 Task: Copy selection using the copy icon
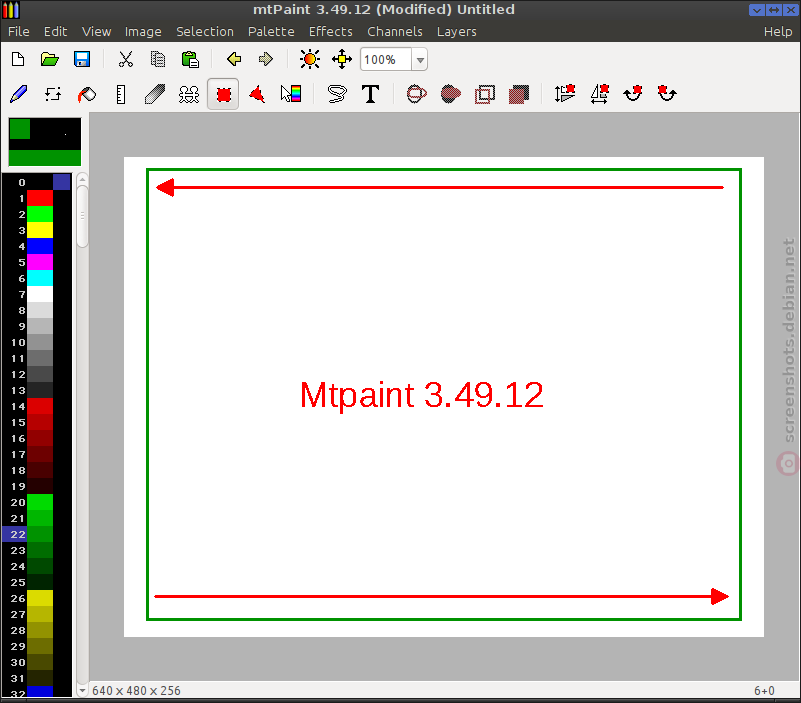click(x=158, y=59)
